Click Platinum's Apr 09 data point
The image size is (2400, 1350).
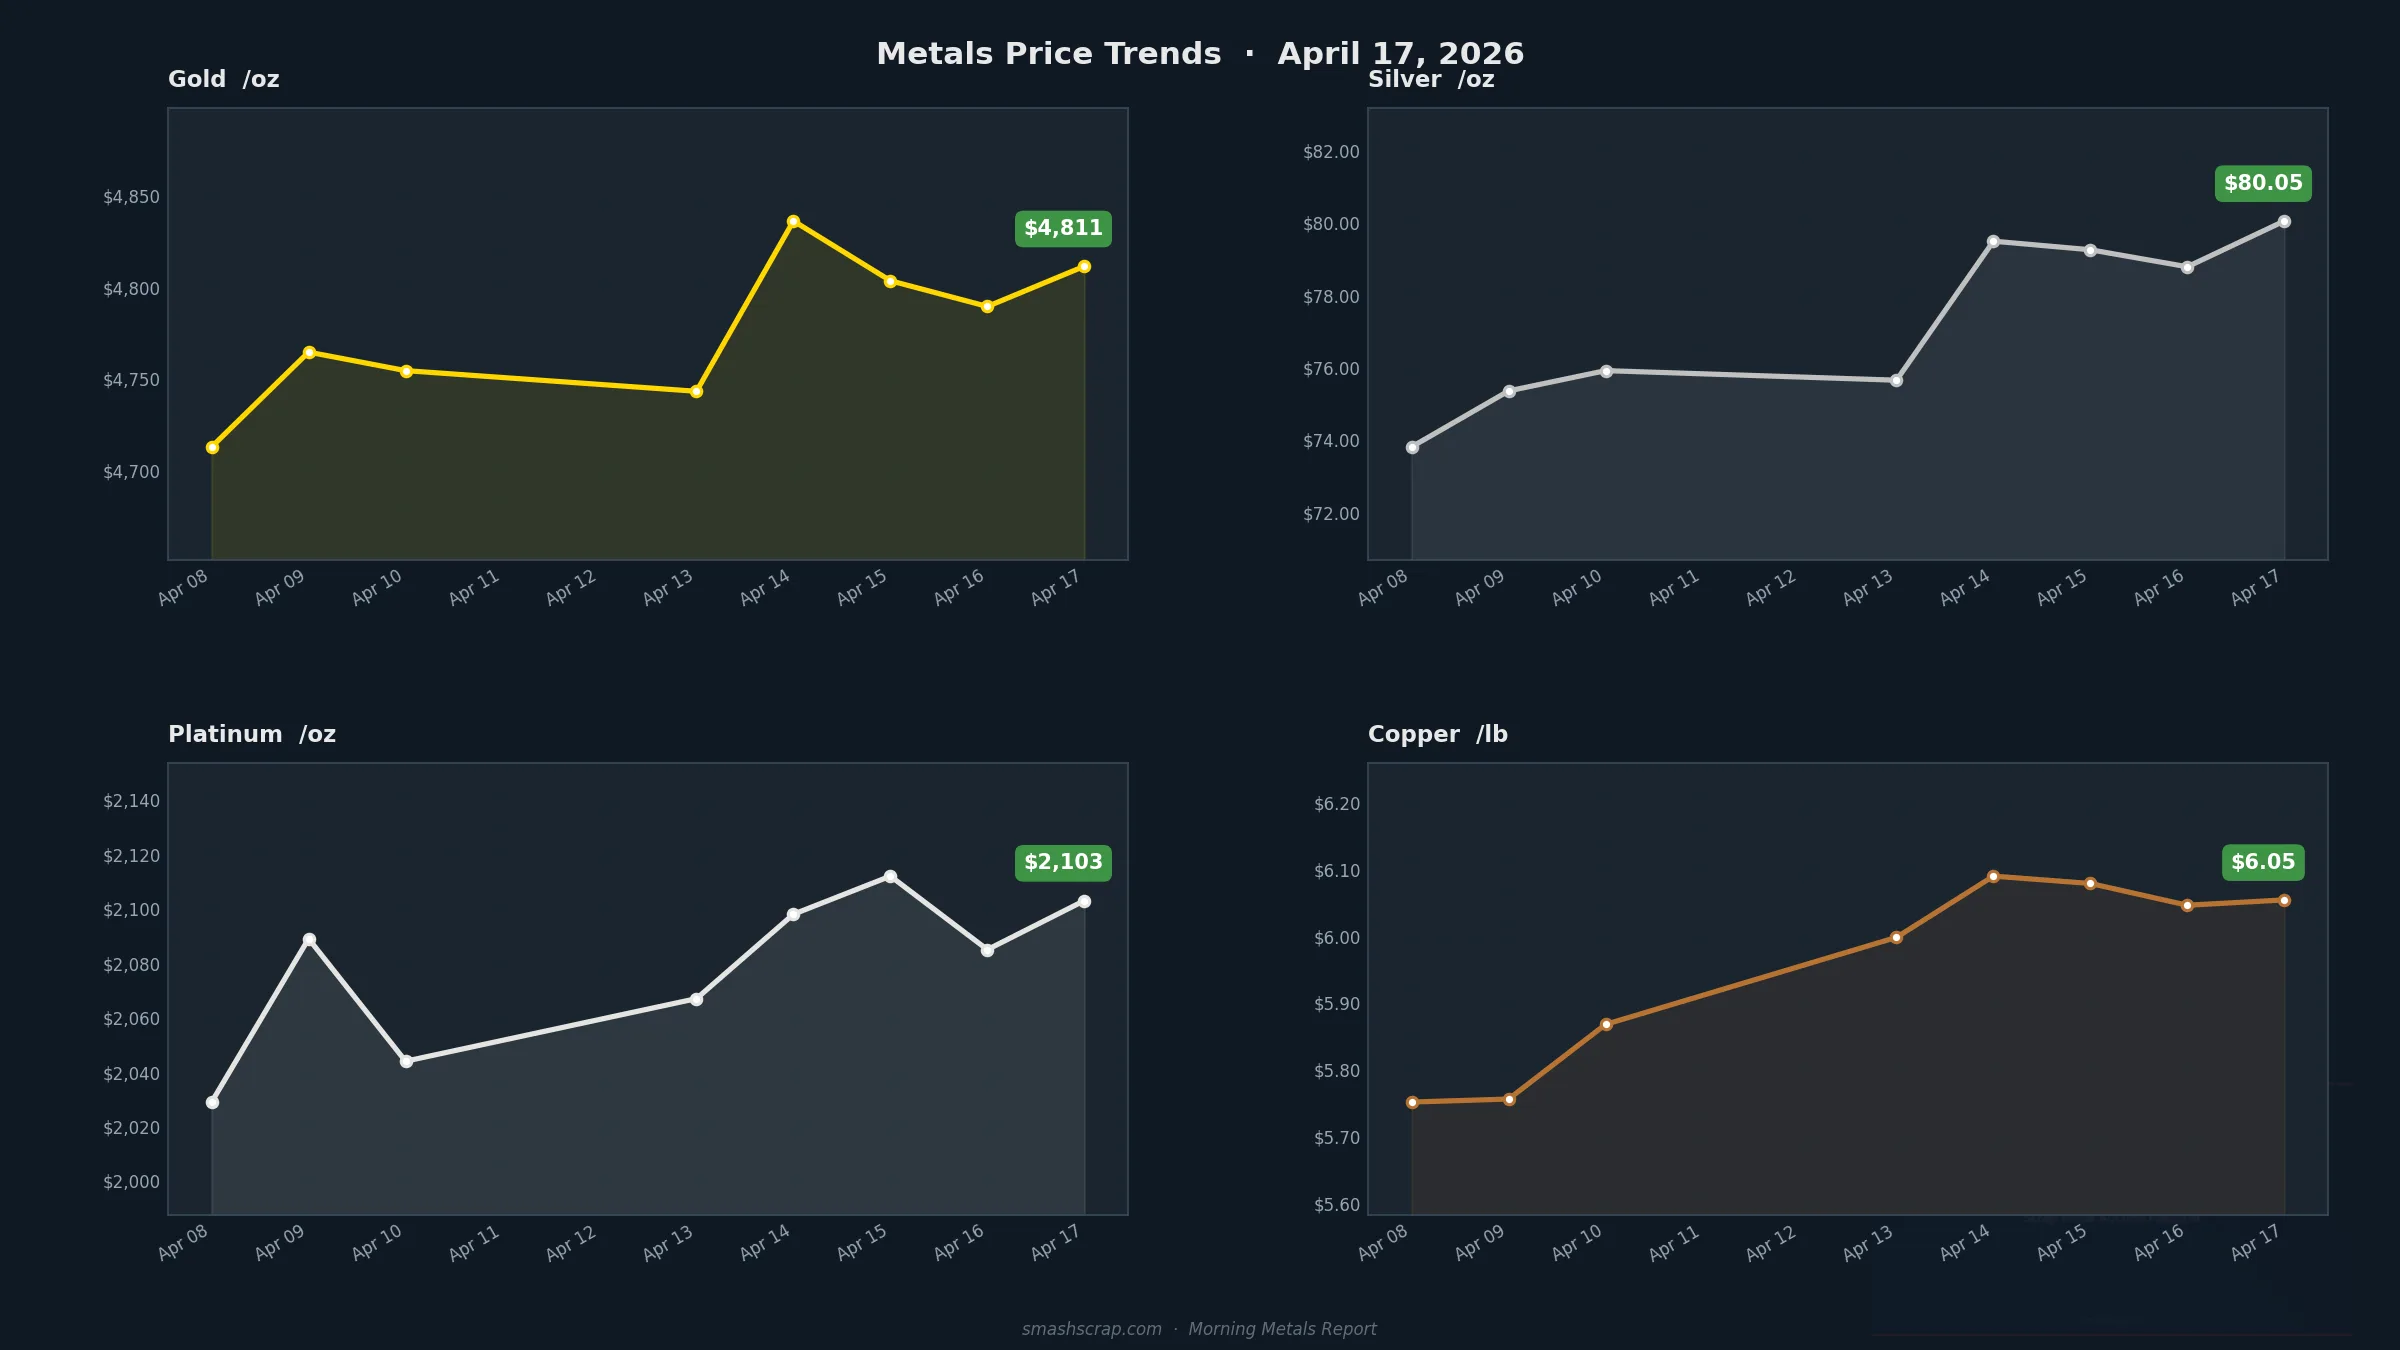pos(309,940)
